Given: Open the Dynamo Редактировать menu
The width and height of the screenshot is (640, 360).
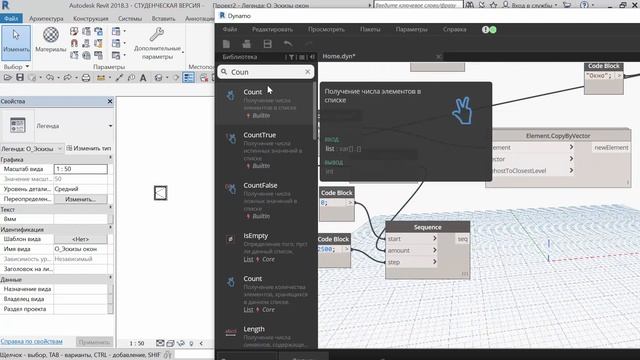Looking at the screenshot, I should click(272, 29).
